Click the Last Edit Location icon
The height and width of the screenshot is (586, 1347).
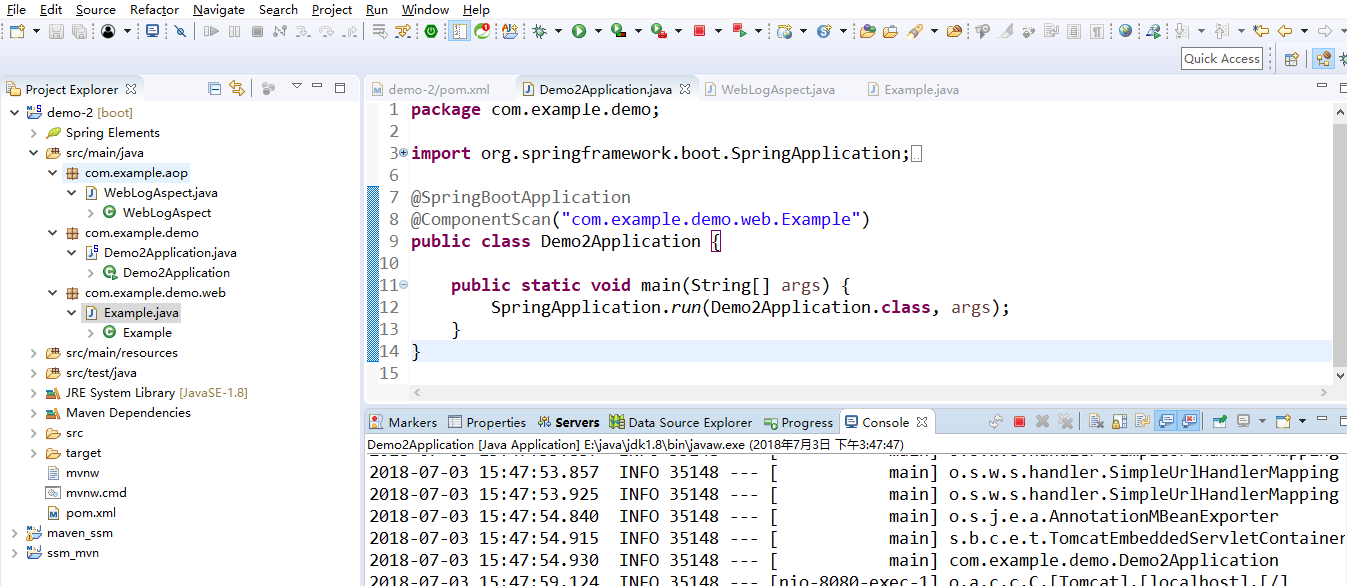(1261, 31)
